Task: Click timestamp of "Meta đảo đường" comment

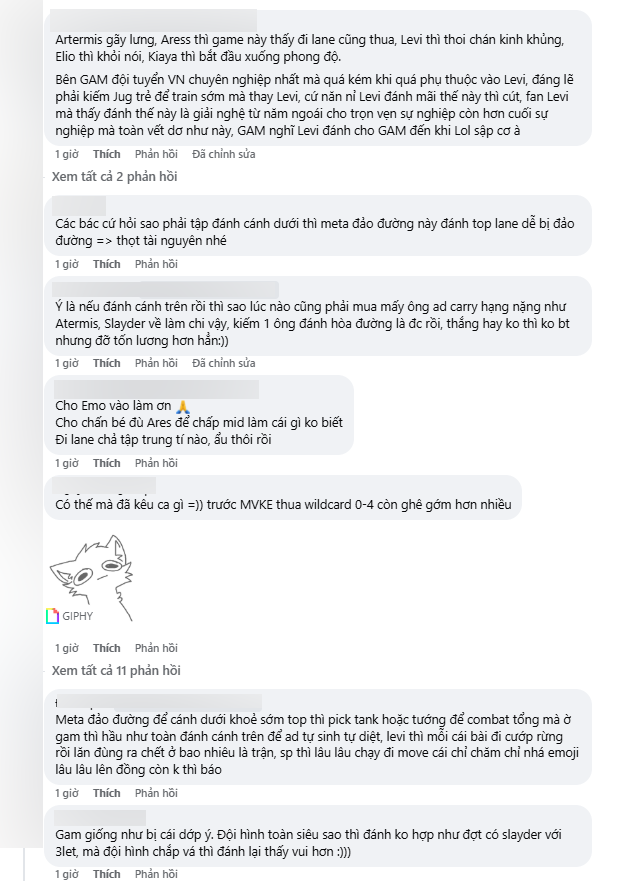Action: pyautogui.click(x=66, y=793)
